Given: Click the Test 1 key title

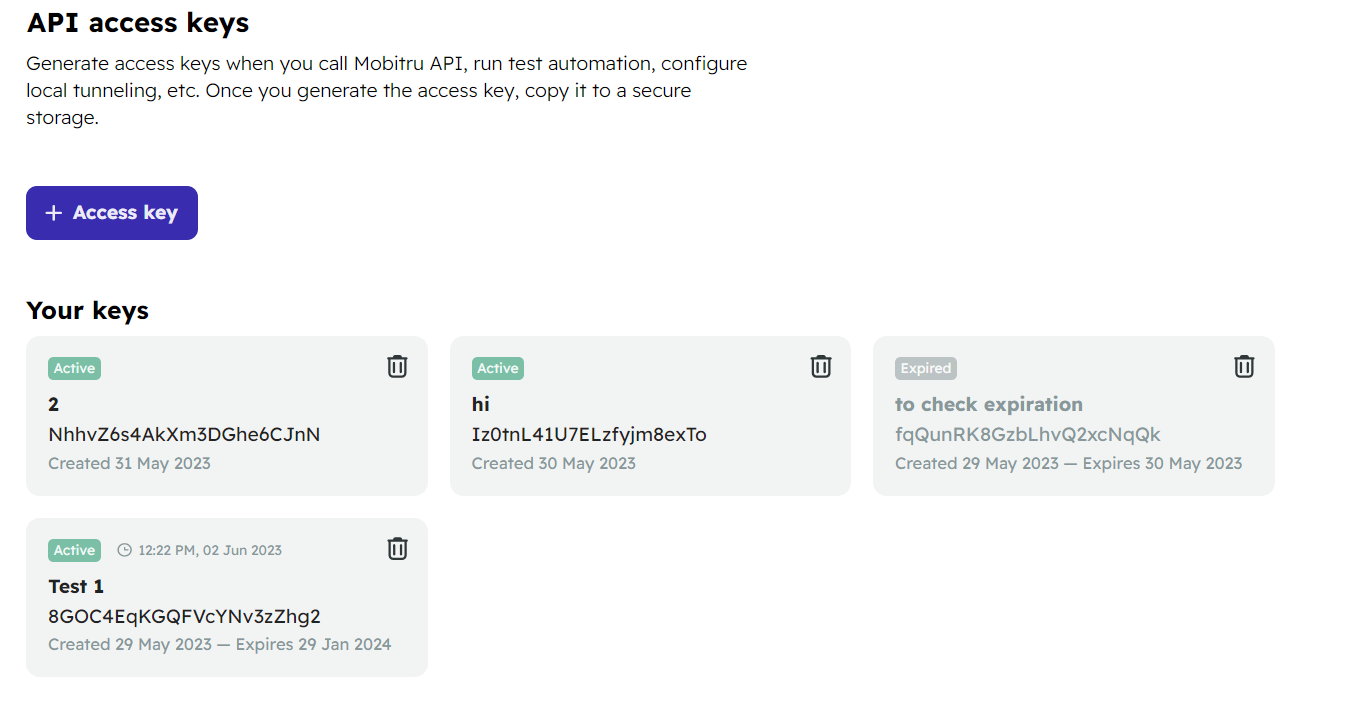Looking at the screenshot, I should click(76, 586).
